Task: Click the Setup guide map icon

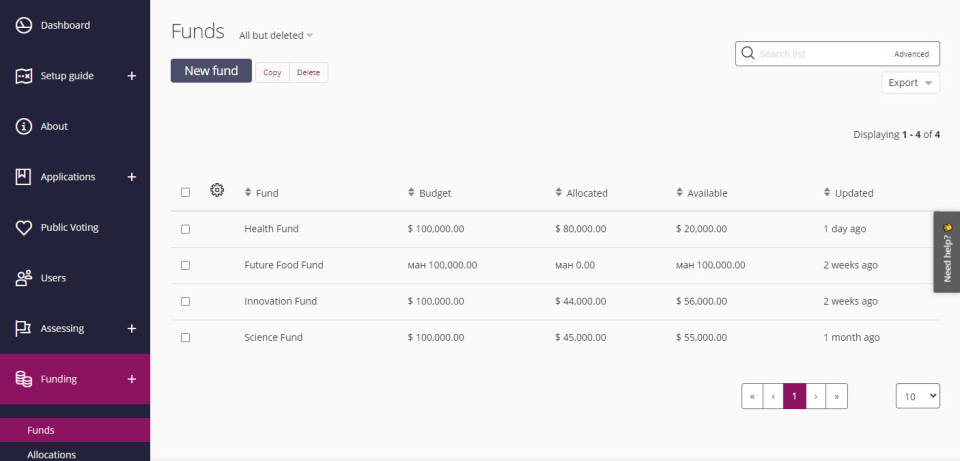Action: (x=24, y=76)
